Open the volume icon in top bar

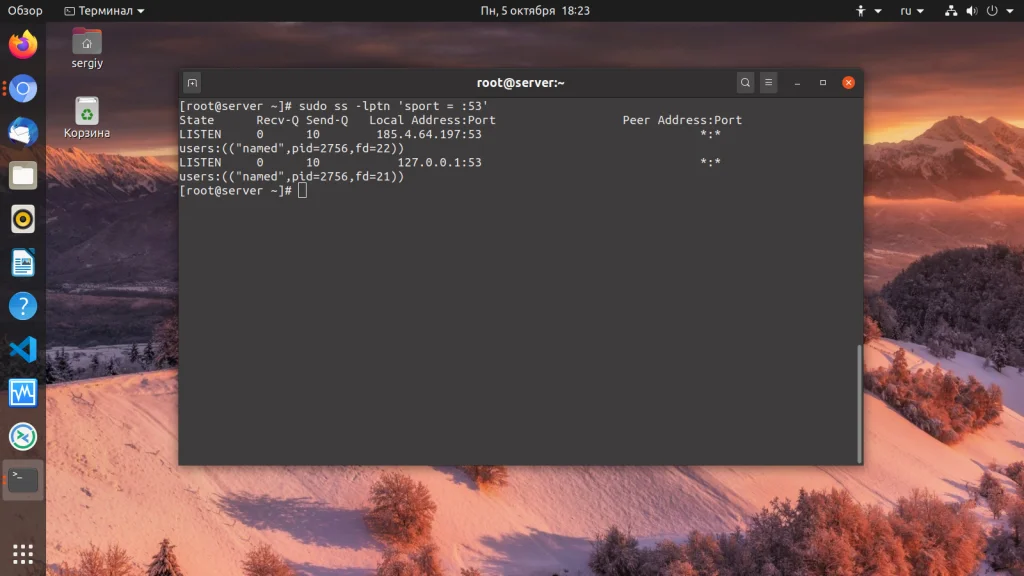pos(972,10)
